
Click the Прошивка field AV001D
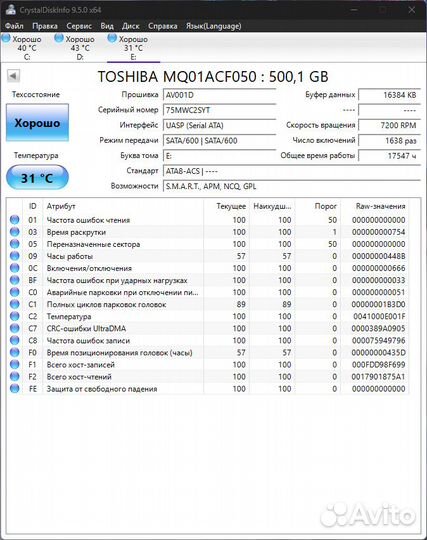[x=219, y=95]
